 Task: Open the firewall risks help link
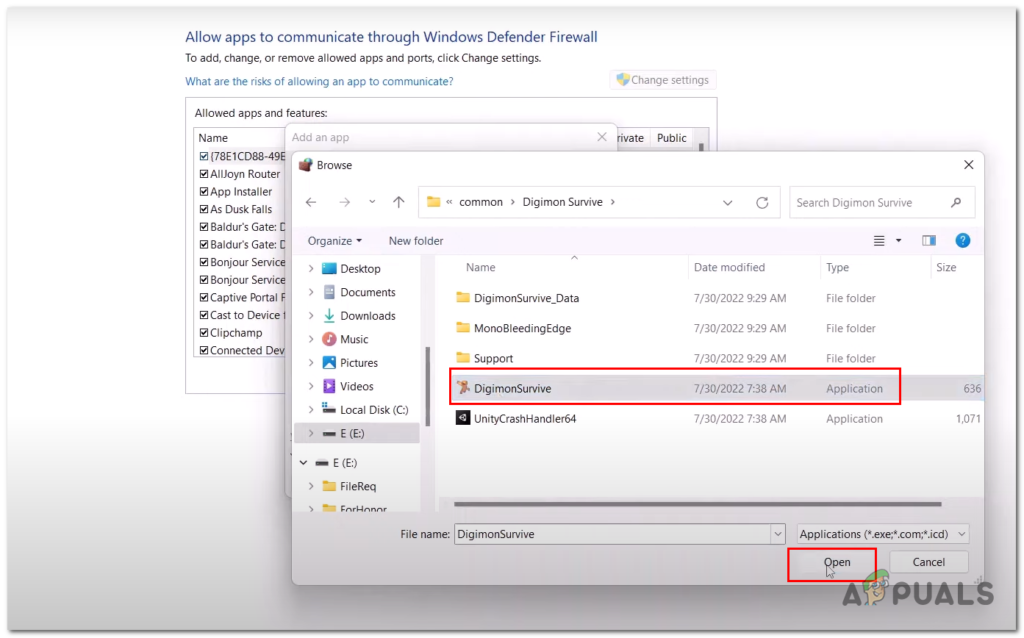coord(319,81)
